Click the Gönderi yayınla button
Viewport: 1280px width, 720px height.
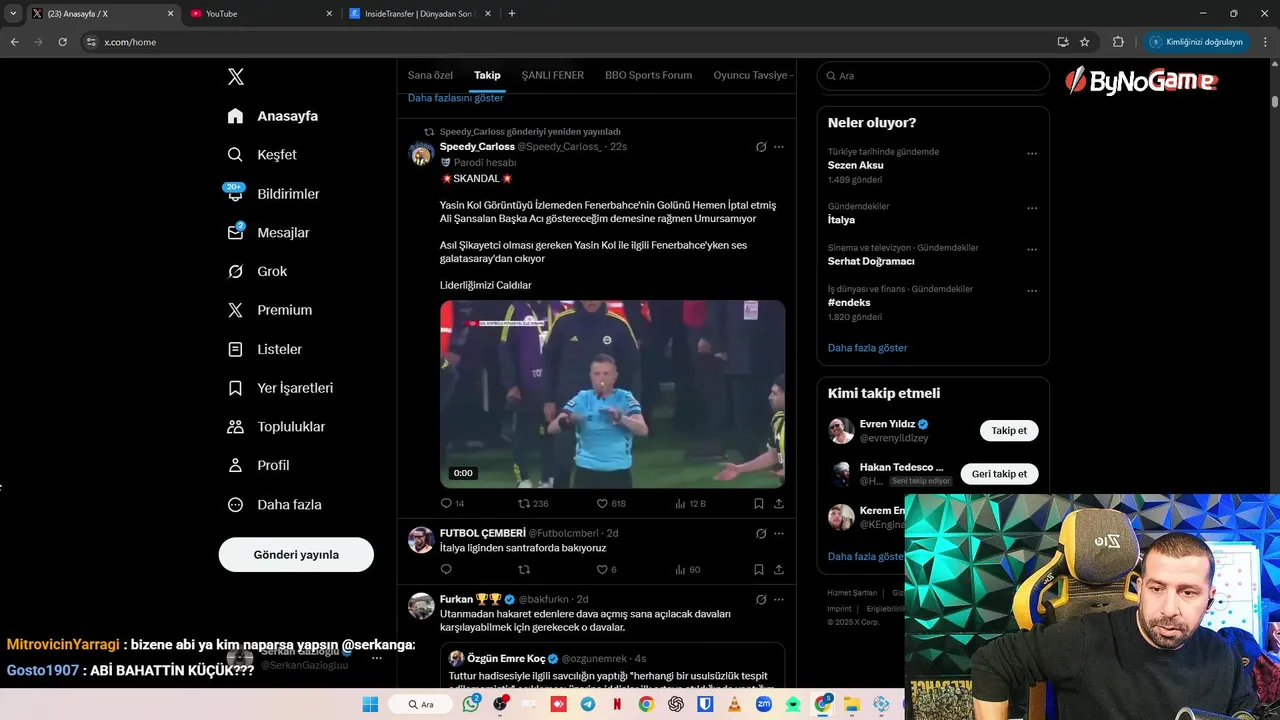point(296,555)
